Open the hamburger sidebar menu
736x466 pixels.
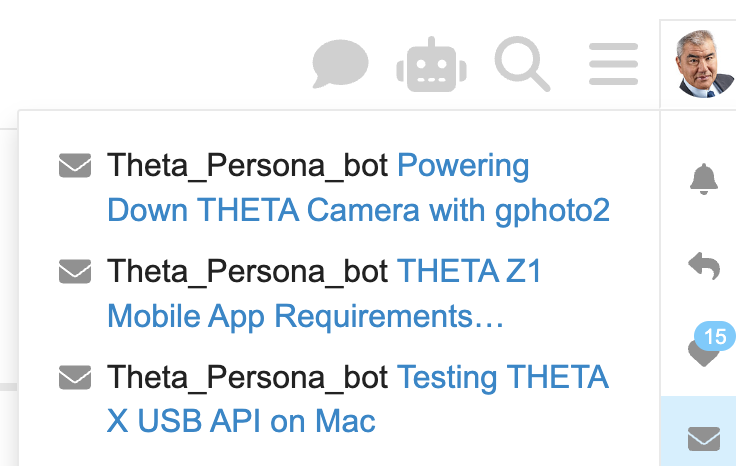point(613,64)
